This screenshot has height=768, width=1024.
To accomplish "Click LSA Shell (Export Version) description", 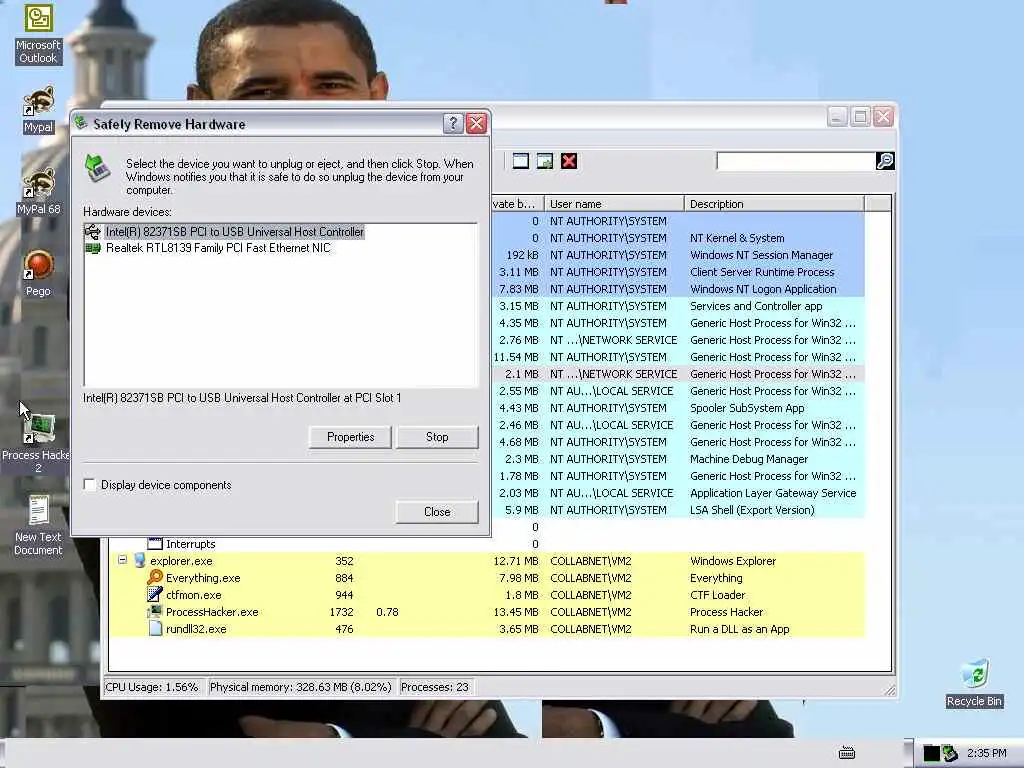I will (x=752, y=509).
